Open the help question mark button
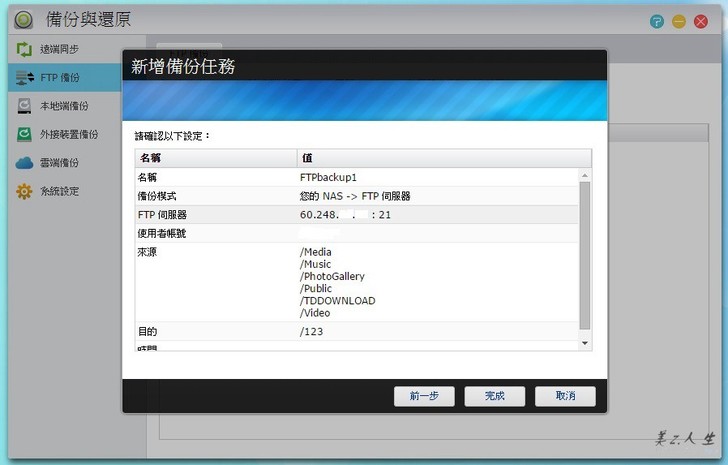Viewport: 728px width, 465px height. pos(656,21)
